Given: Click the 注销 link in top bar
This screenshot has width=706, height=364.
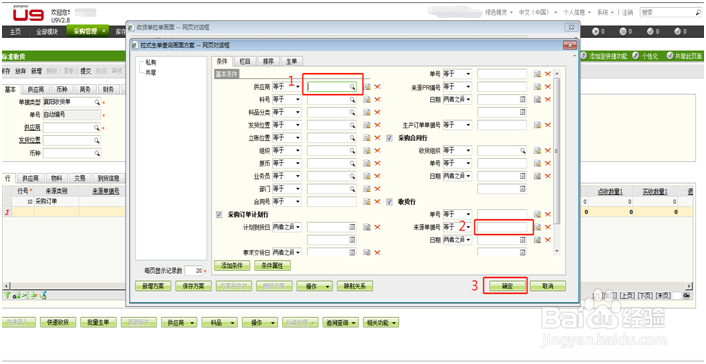Looking at the screenshot, I should click(628, 13).
